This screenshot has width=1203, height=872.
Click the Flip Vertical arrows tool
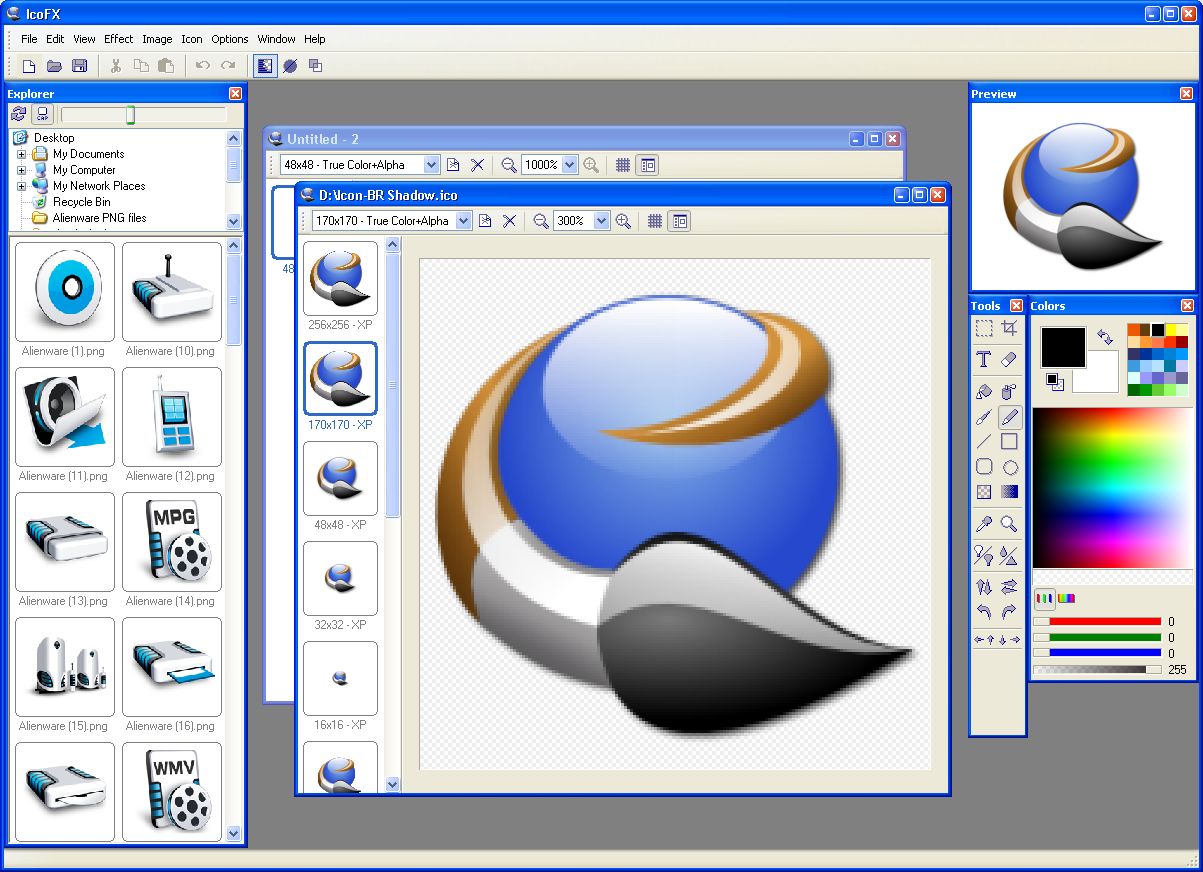984,587
